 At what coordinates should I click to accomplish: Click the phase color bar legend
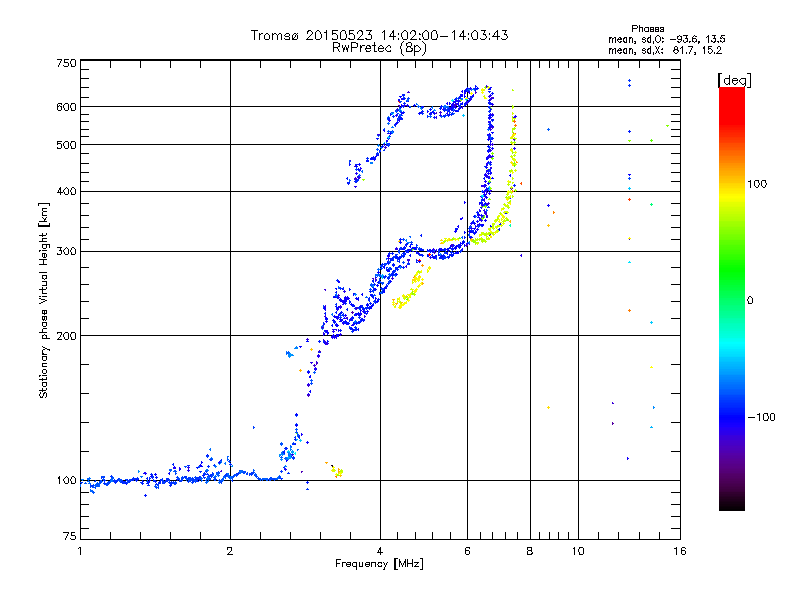point(732,298)
